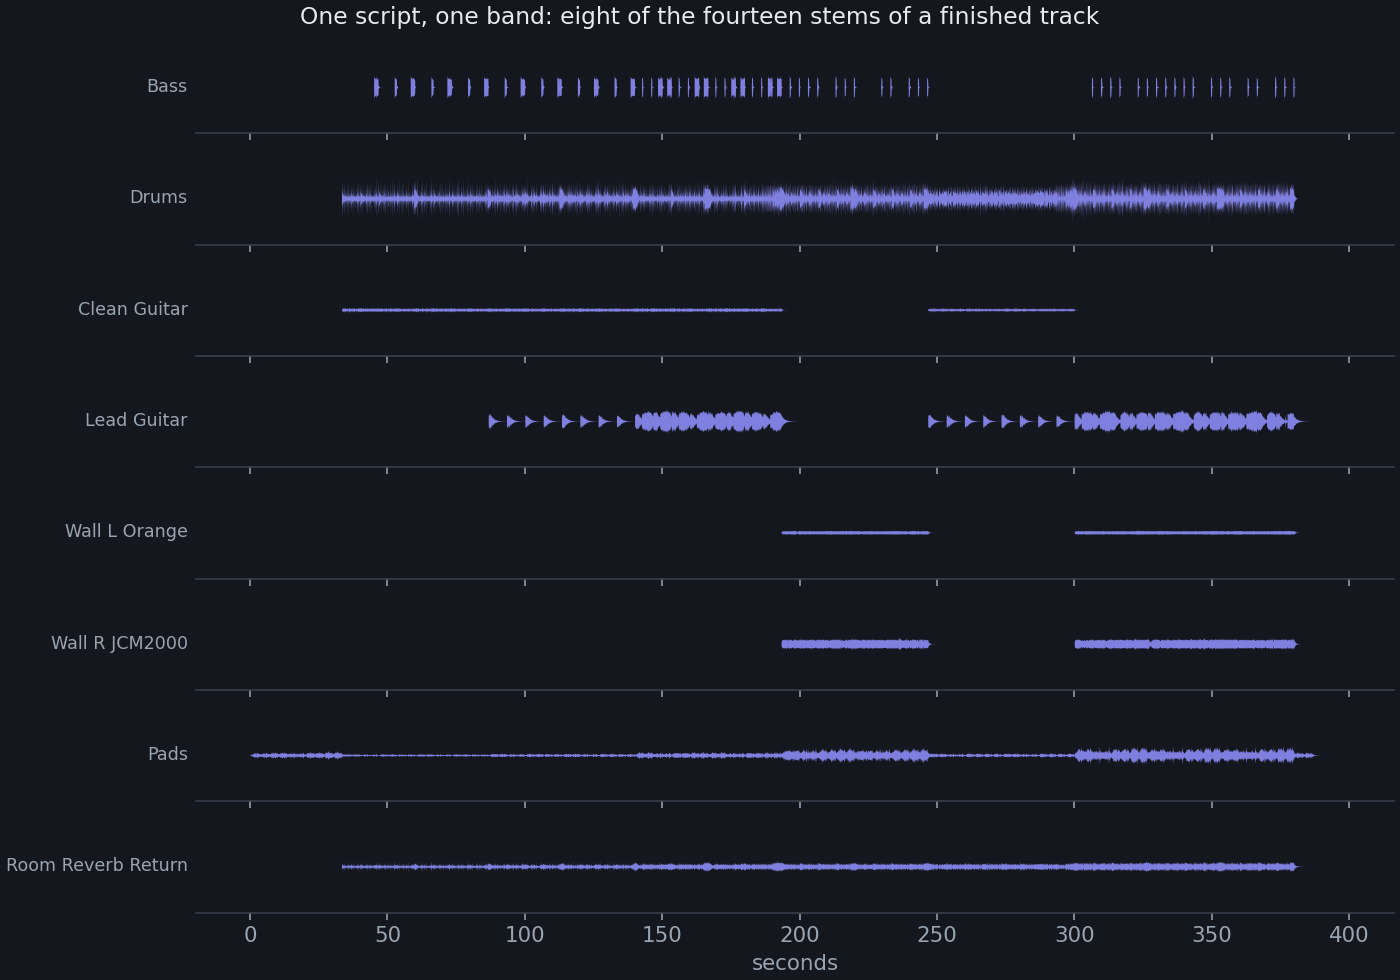This screenshot has height=980, width=1400.
Task: Click the chart title about fourteen stems
Action: (699, 17)
